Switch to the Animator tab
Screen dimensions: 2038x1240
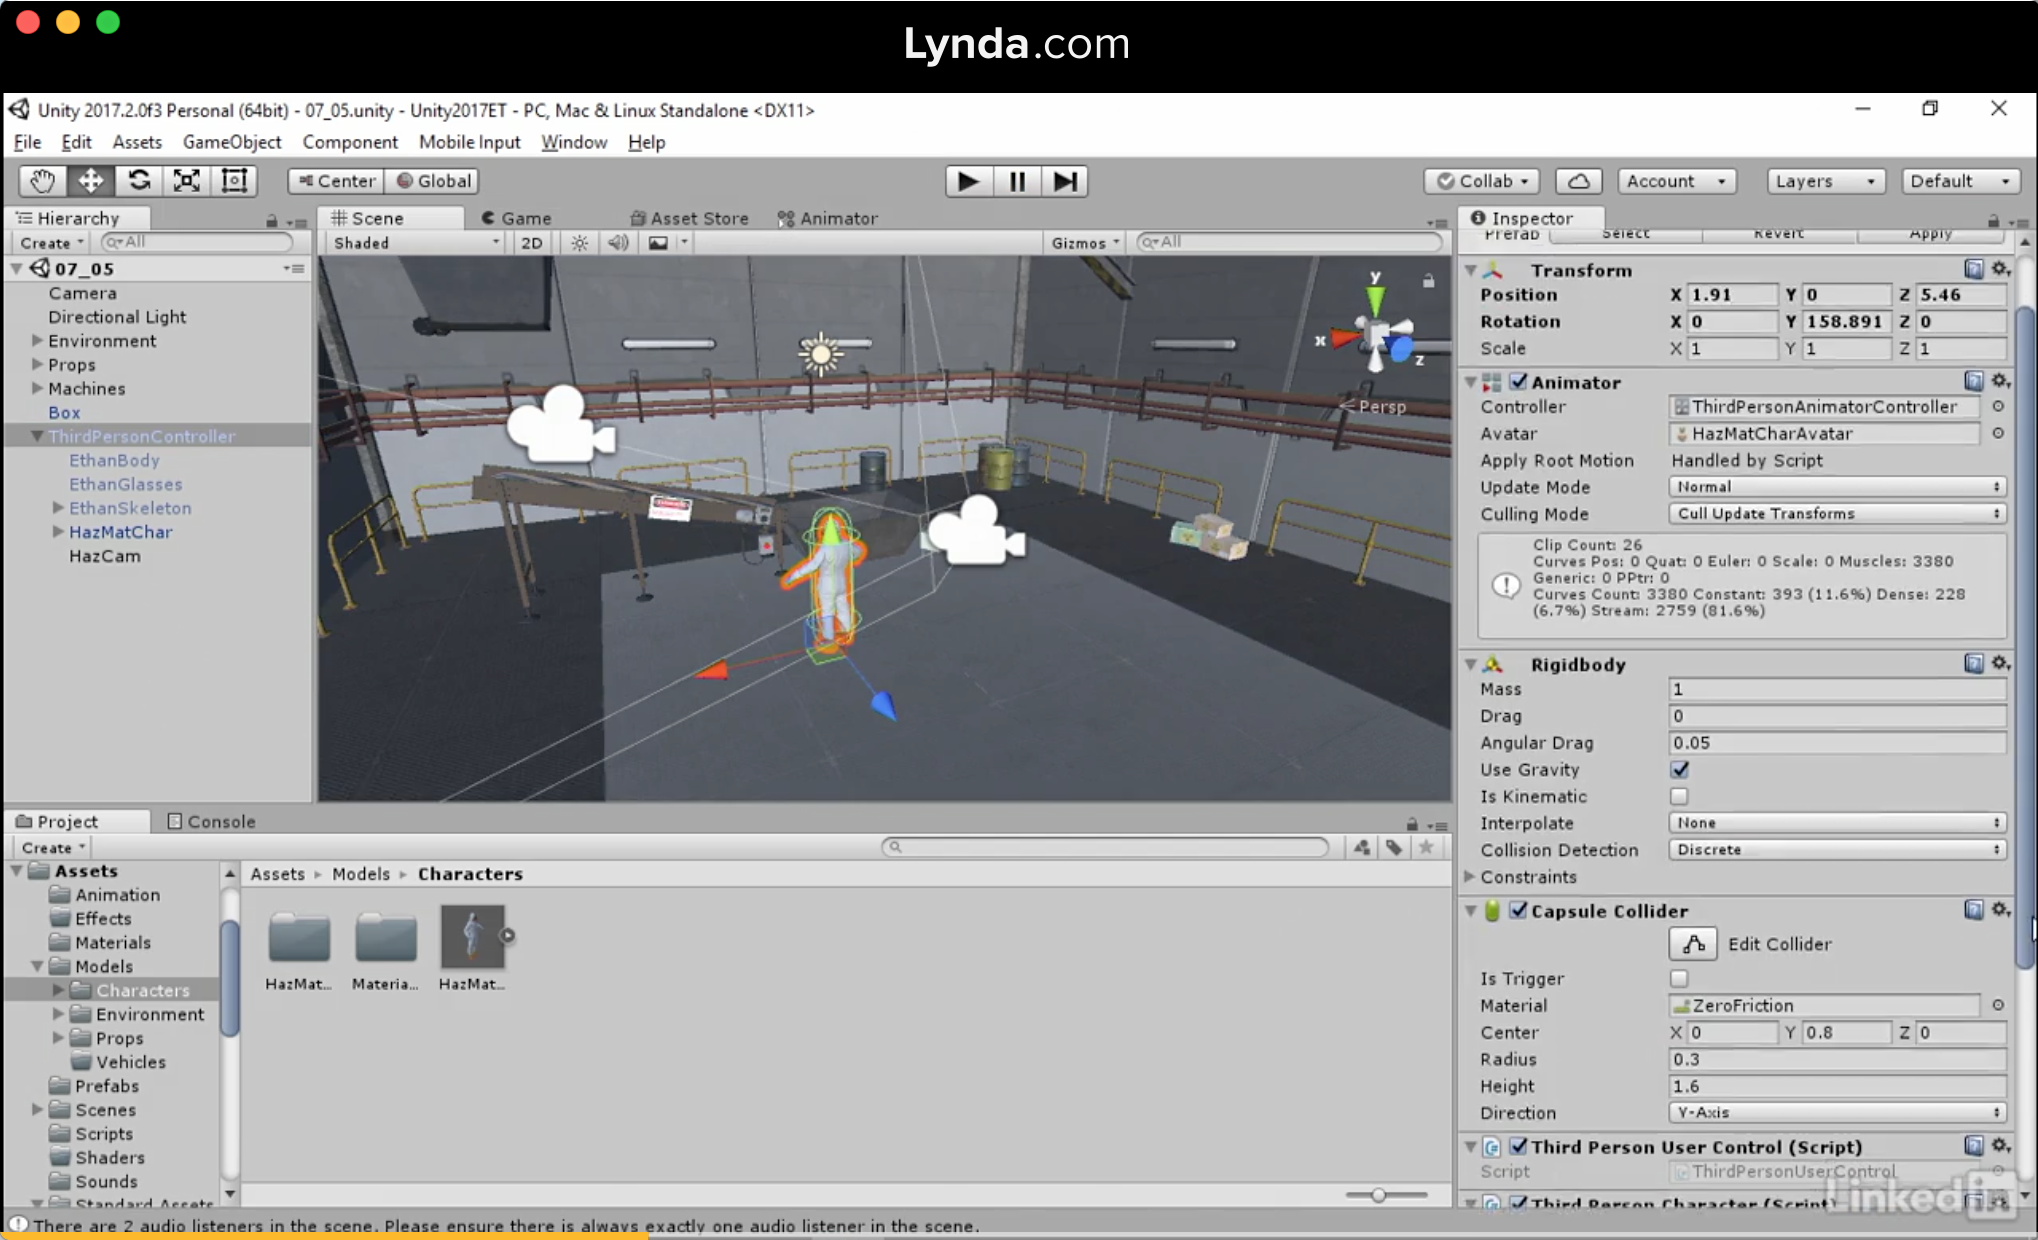point(828,218)
